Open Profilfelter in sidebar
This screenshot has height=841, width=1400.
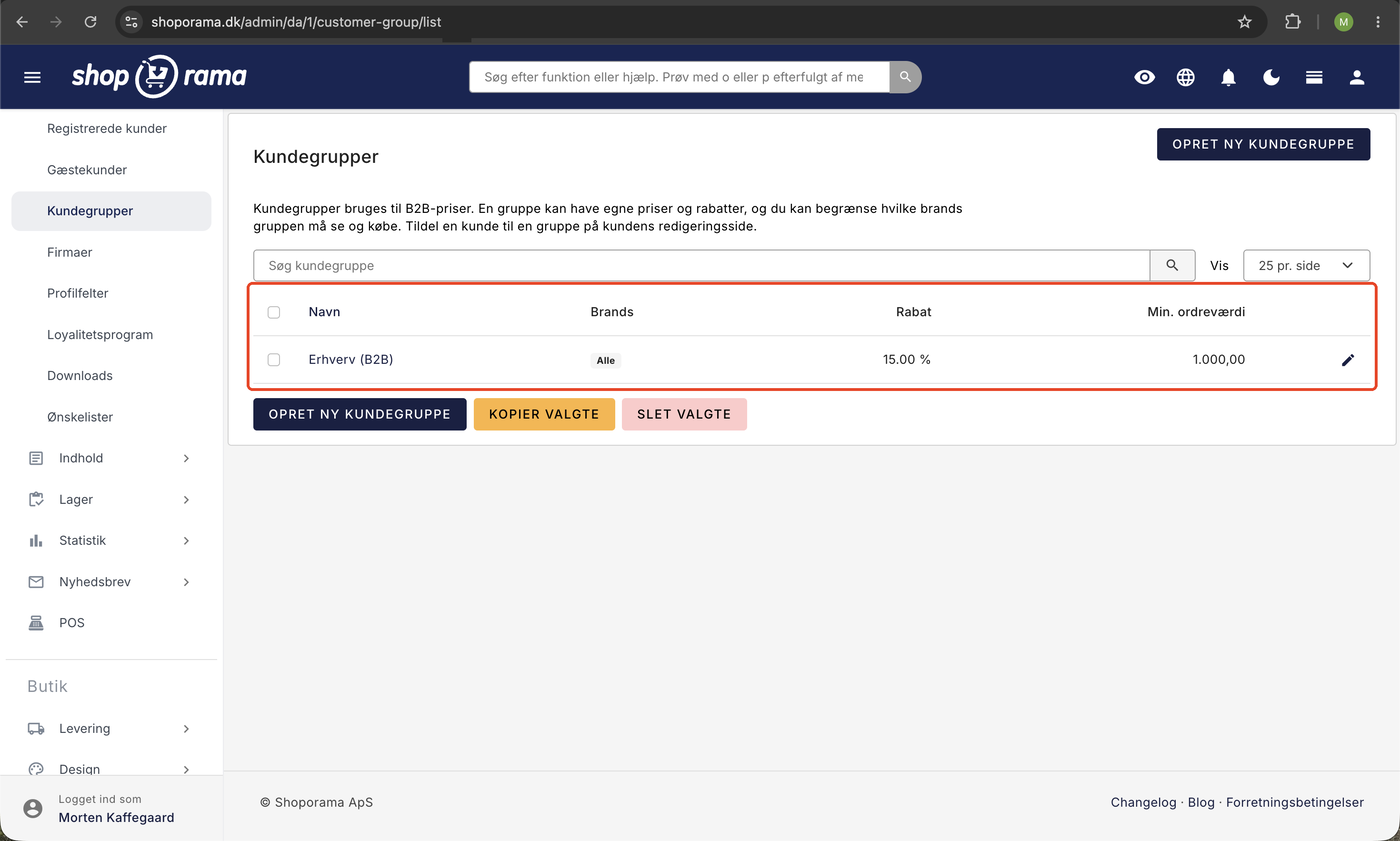click(78, 293)
